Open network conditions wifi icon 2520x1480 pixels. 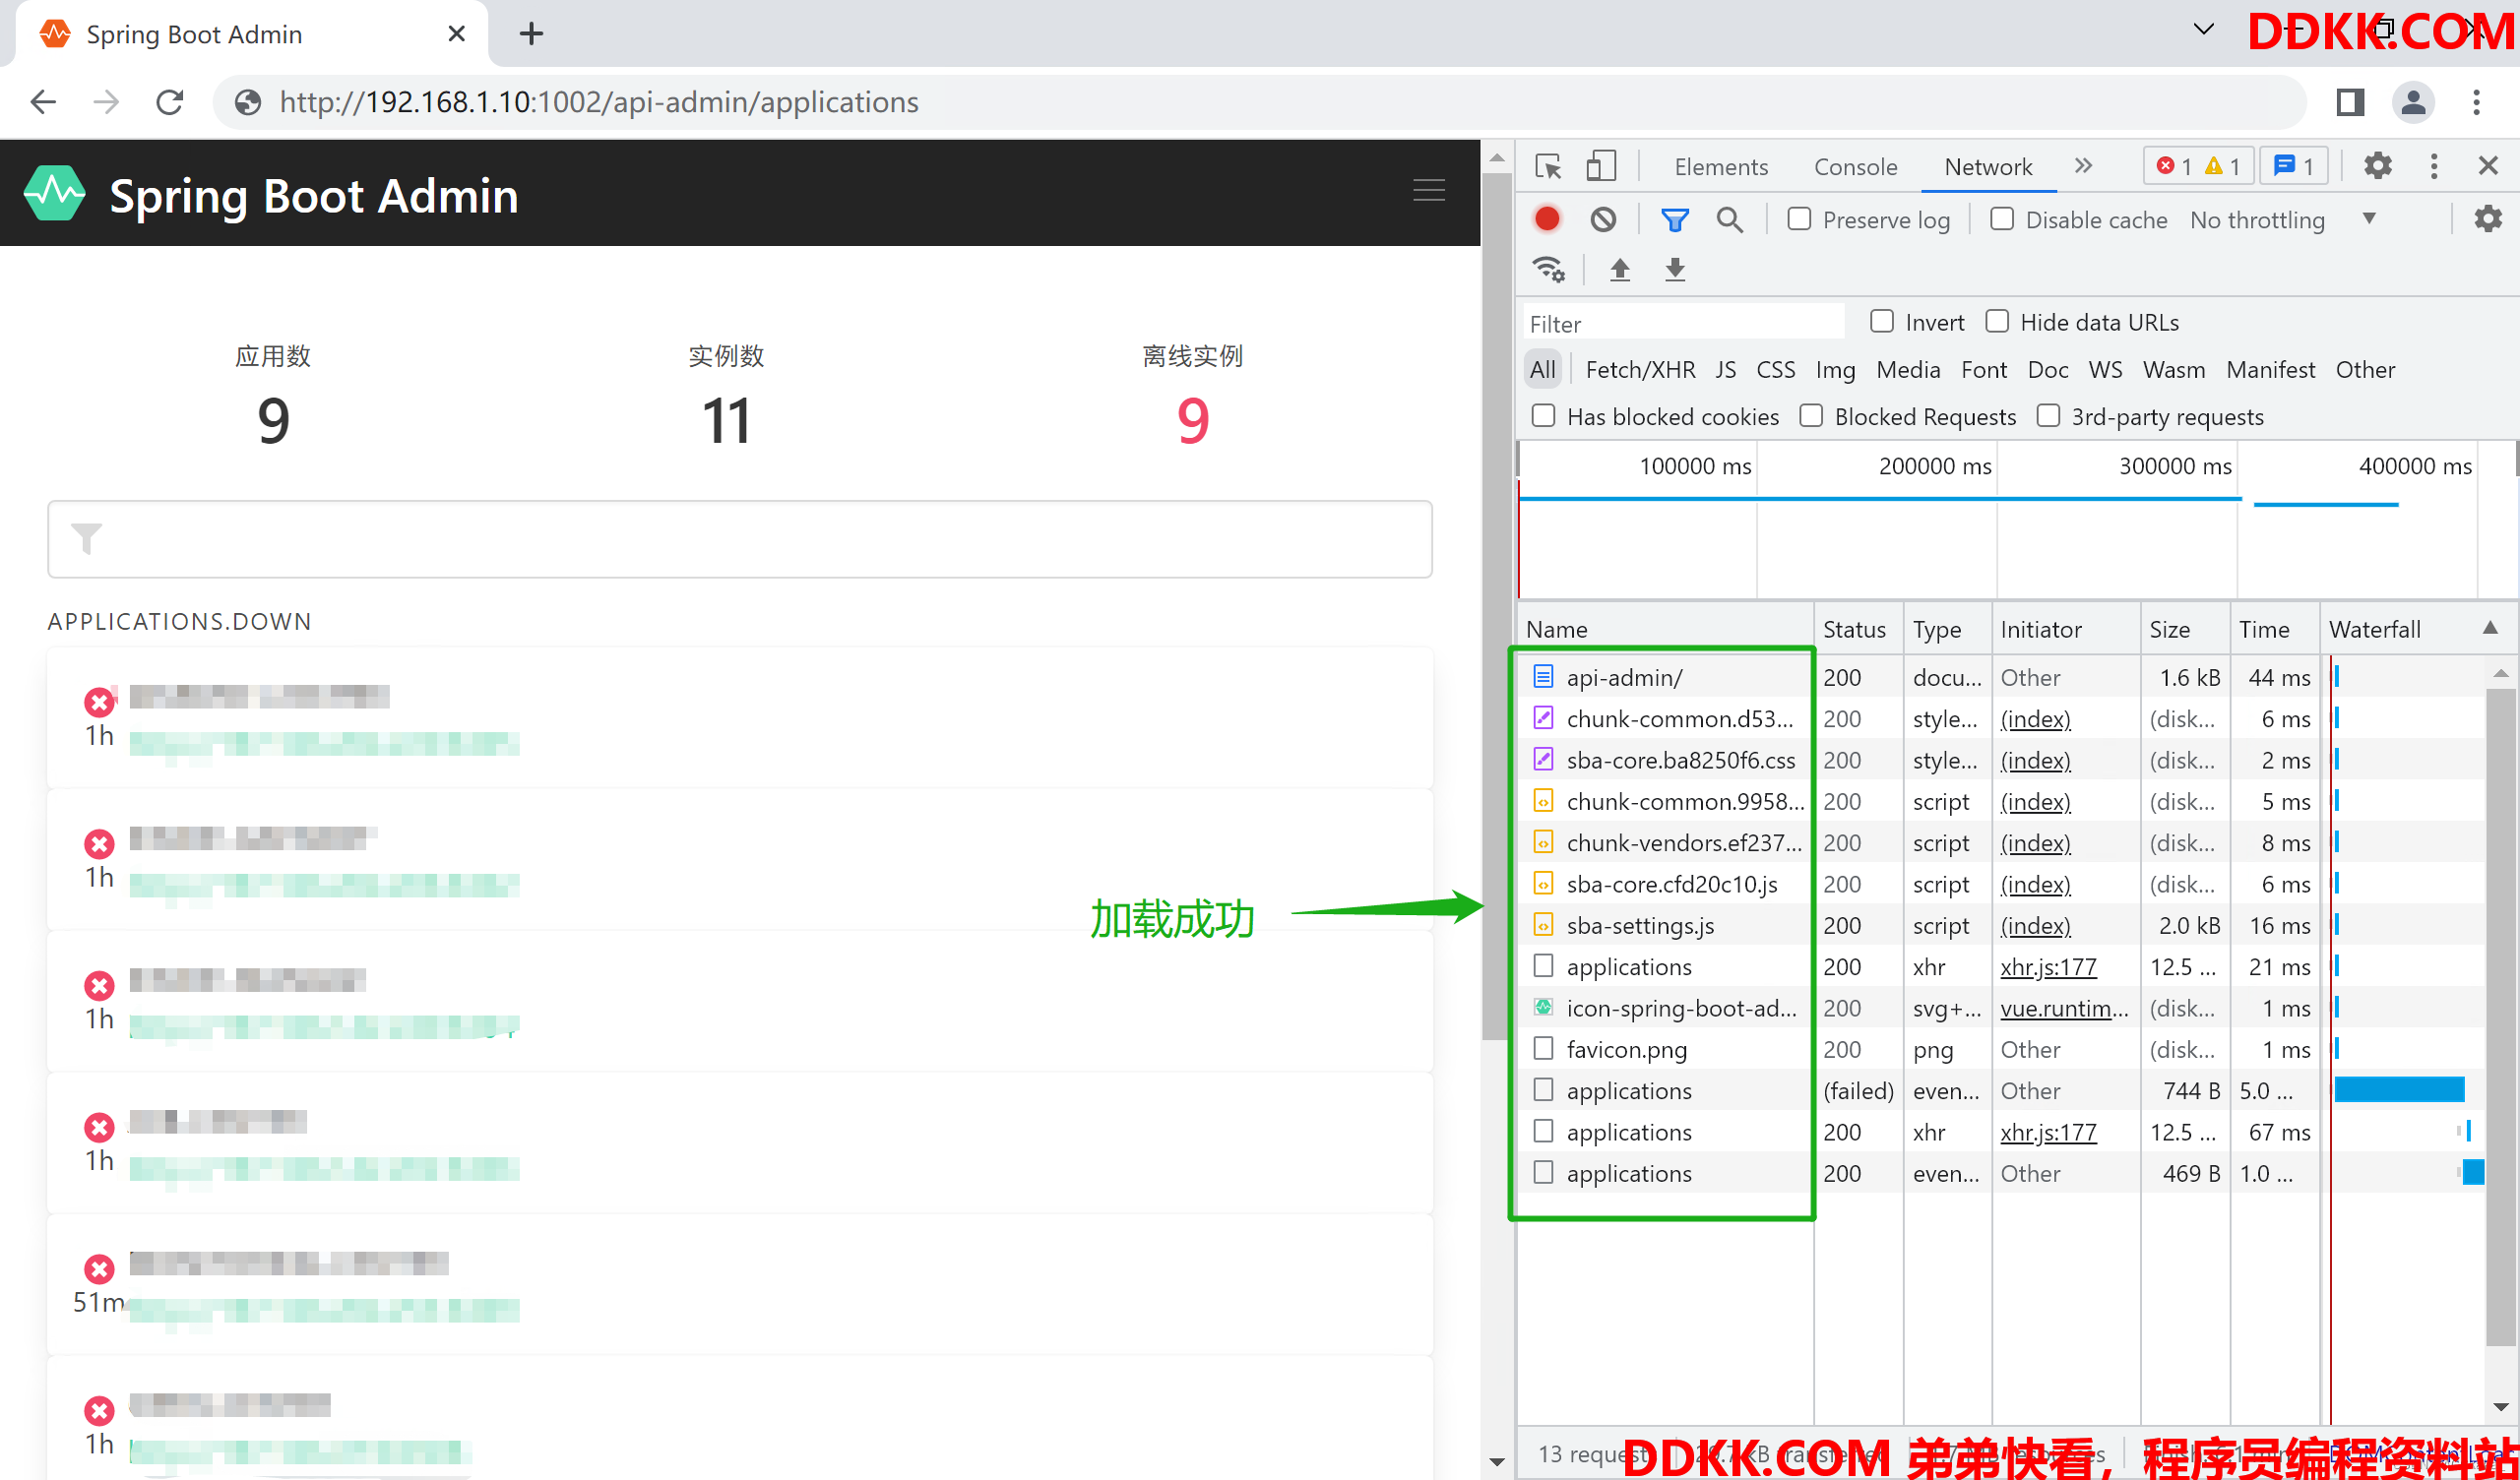click(1549, 269)
